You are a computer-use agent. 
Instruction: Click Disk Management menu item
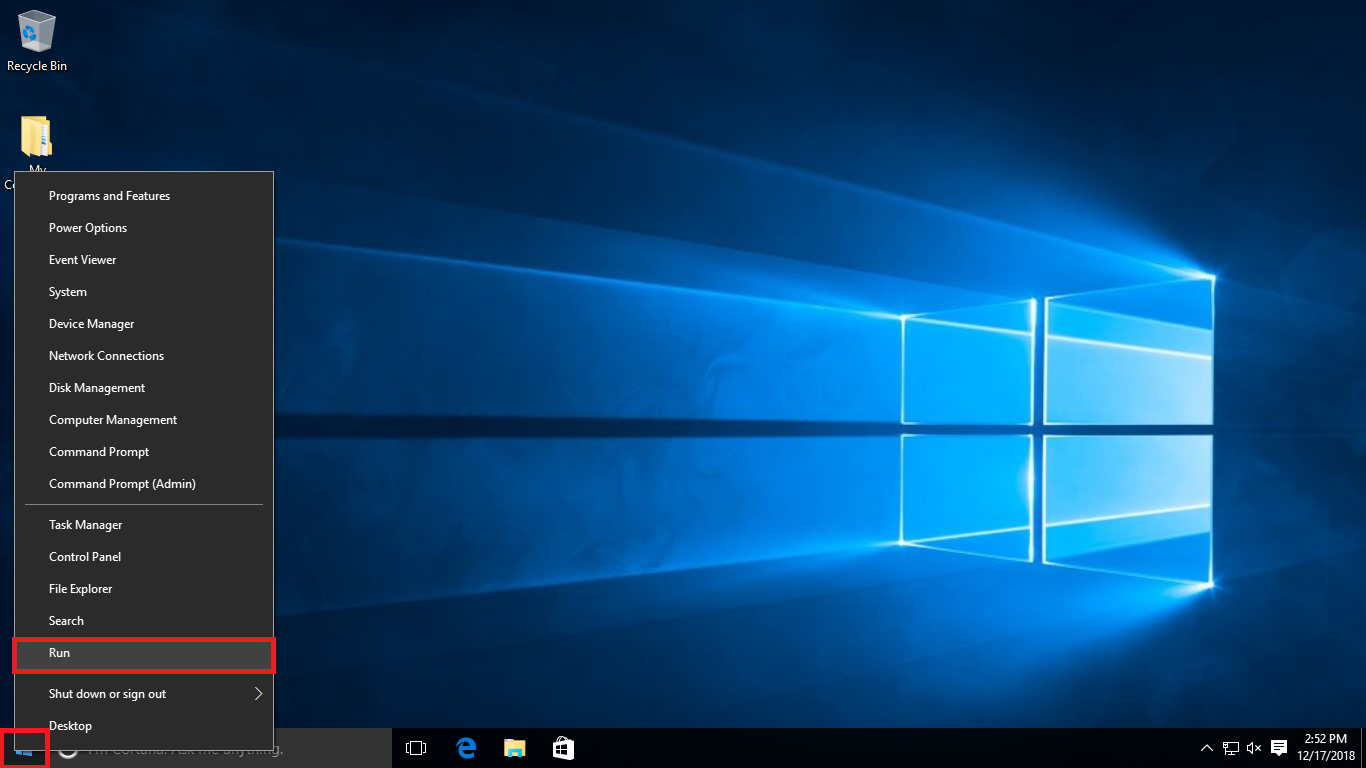97,388
